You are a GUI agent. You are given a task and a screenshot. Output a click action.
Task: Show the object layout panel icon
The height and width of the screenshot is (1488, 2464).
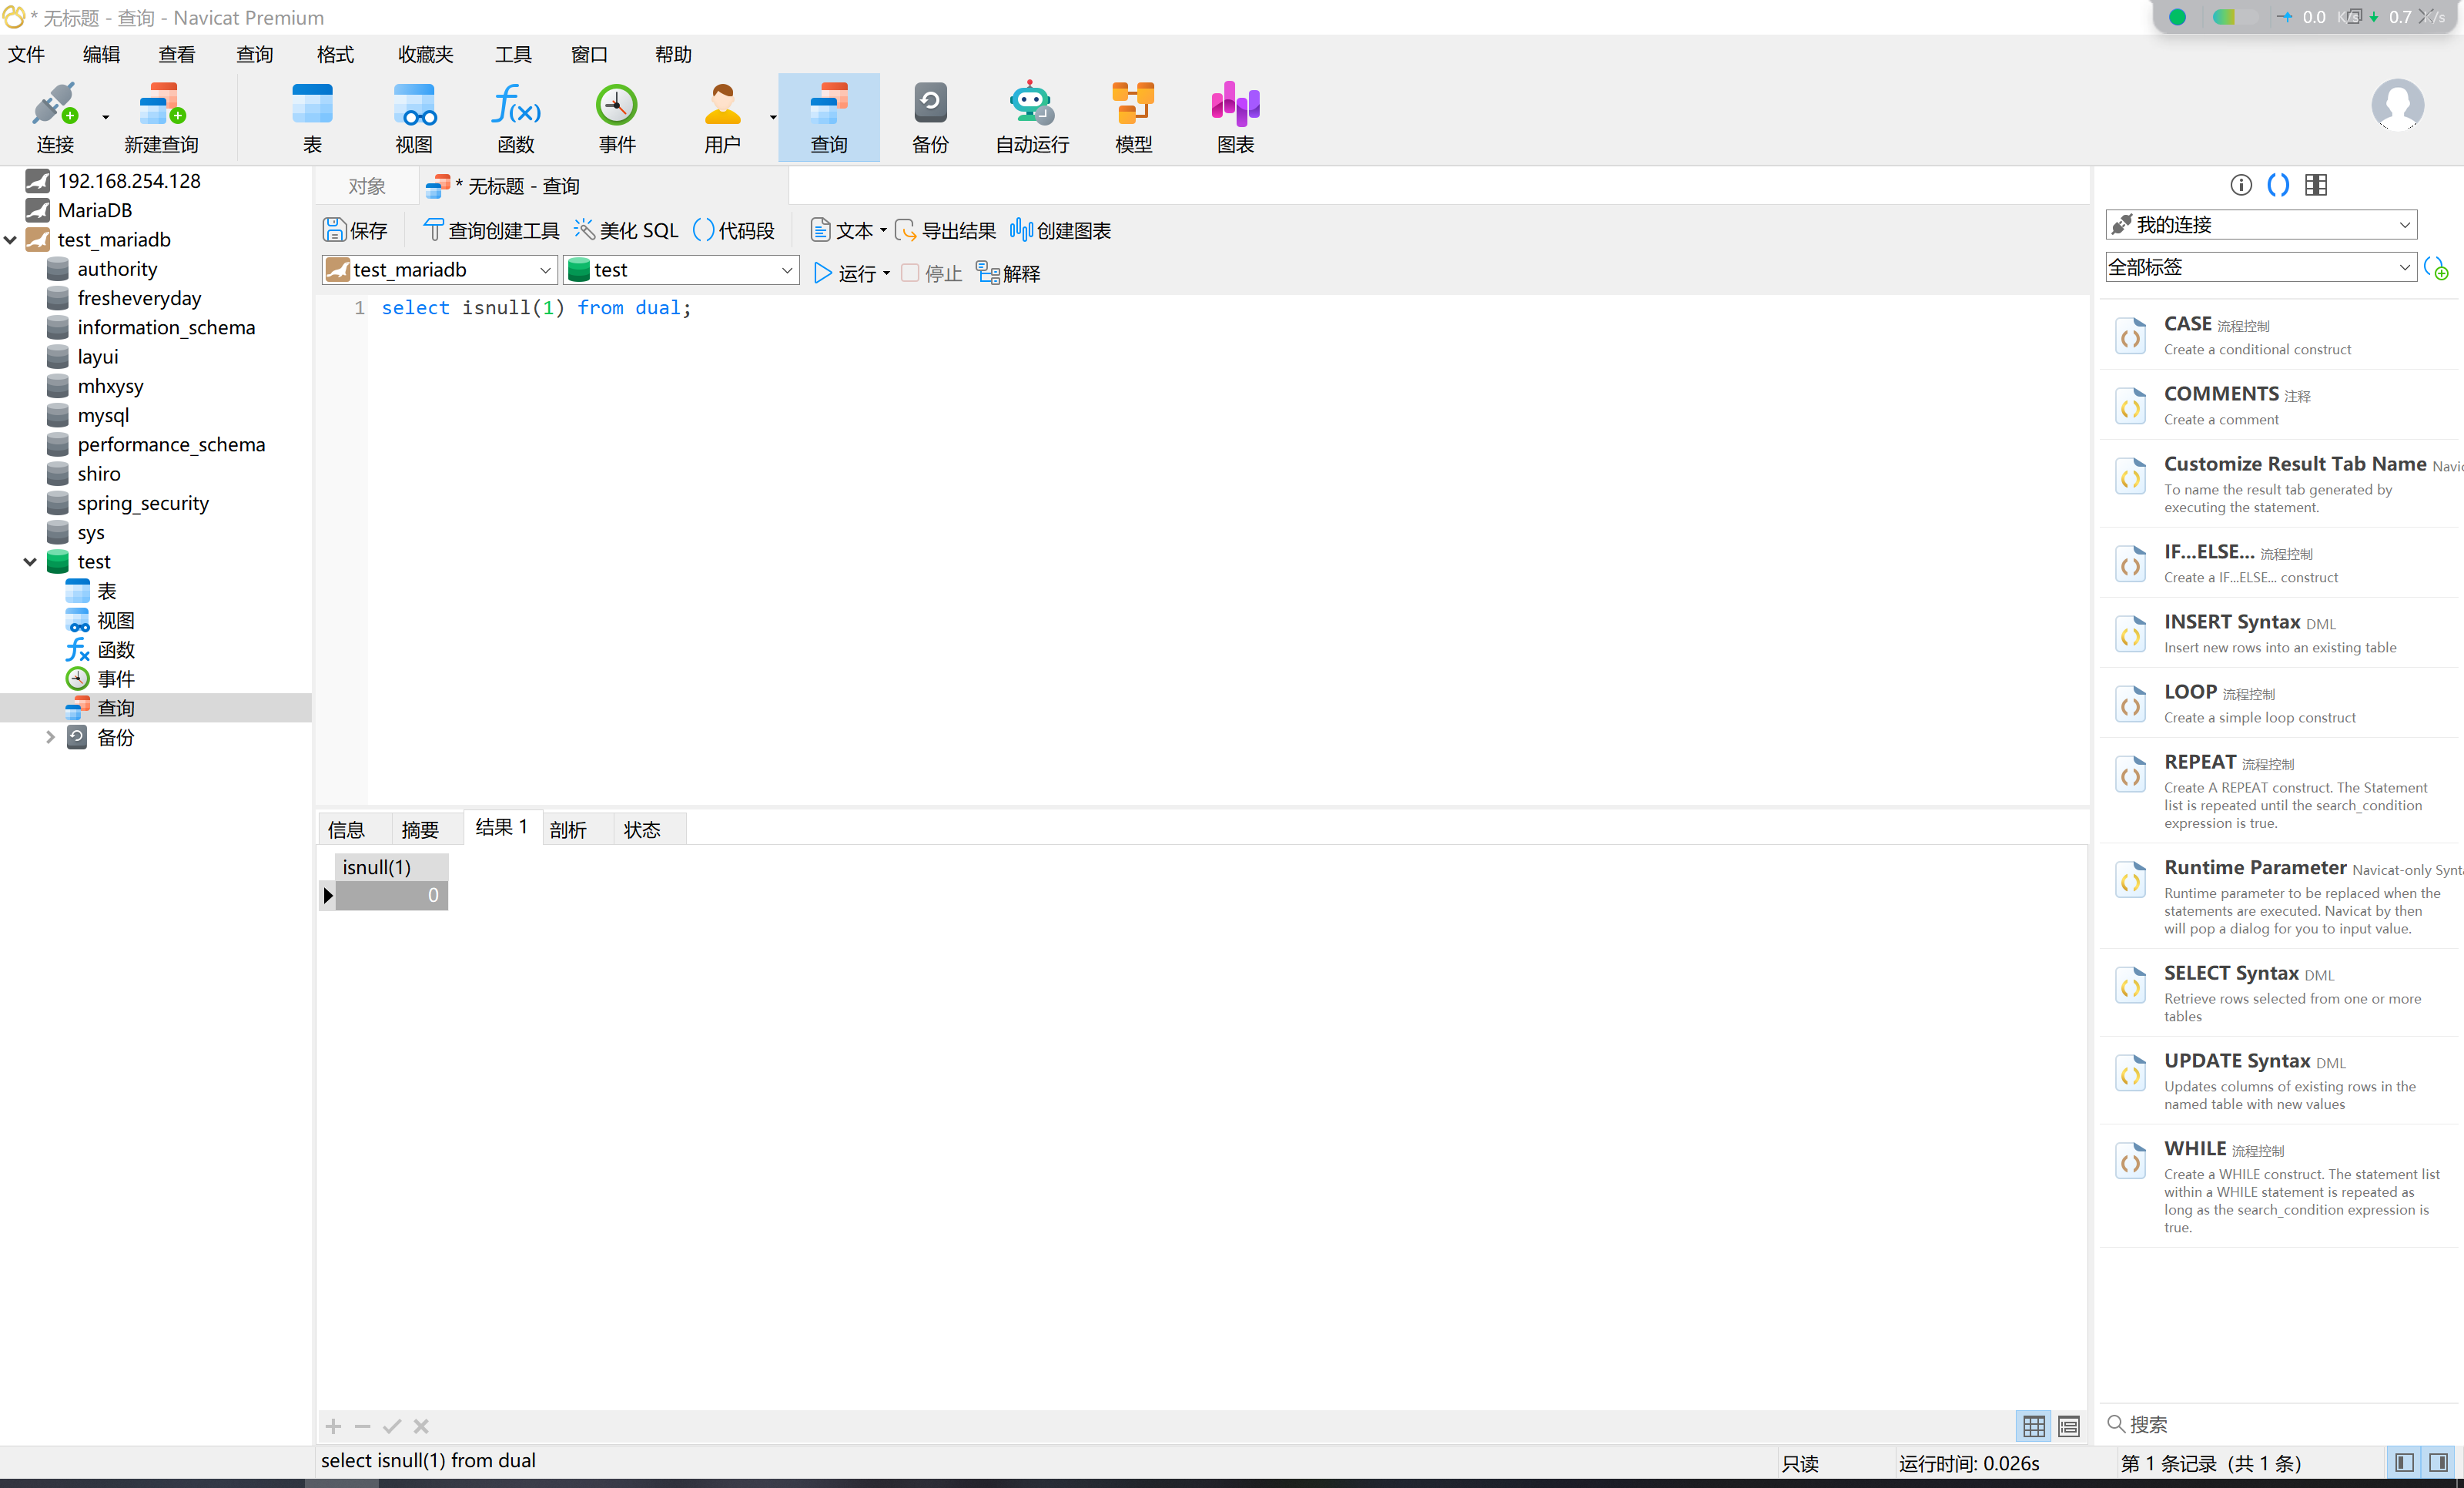[x=2316, y=185]
